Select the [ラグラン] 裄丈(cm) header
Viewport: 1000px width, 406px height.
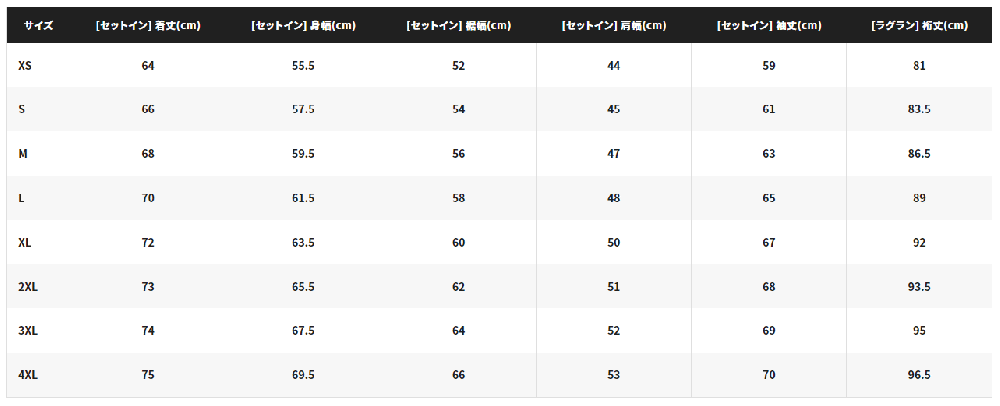tap(919, 25)
